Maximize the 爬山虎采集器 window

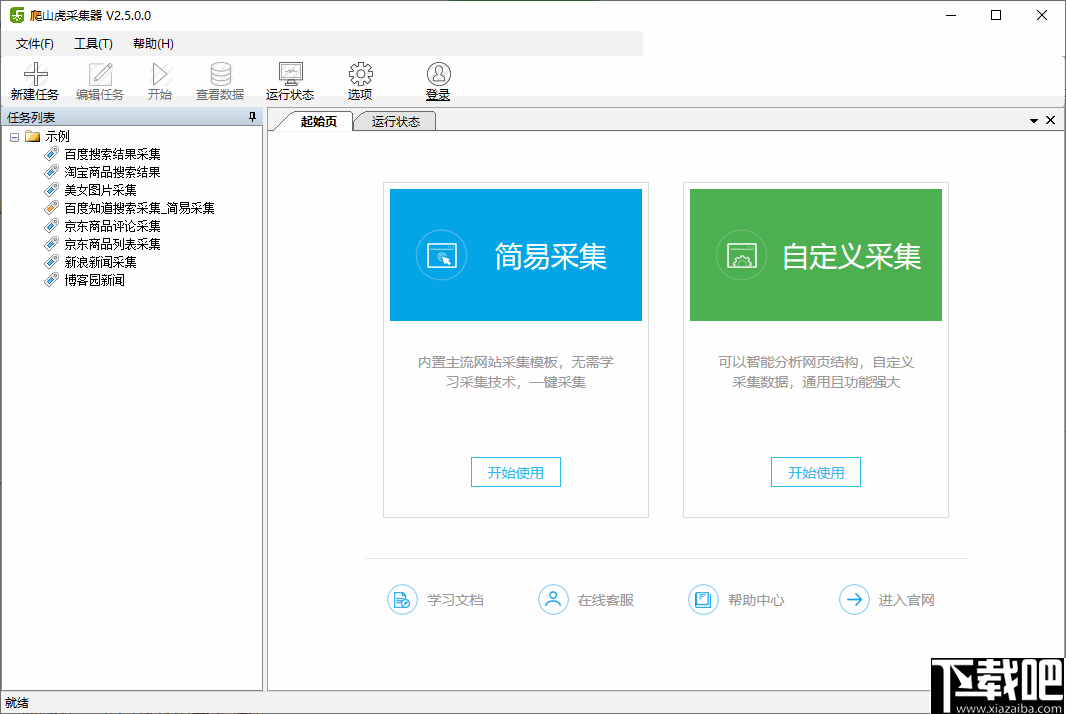pyautogui.click(x=996, y=15)
